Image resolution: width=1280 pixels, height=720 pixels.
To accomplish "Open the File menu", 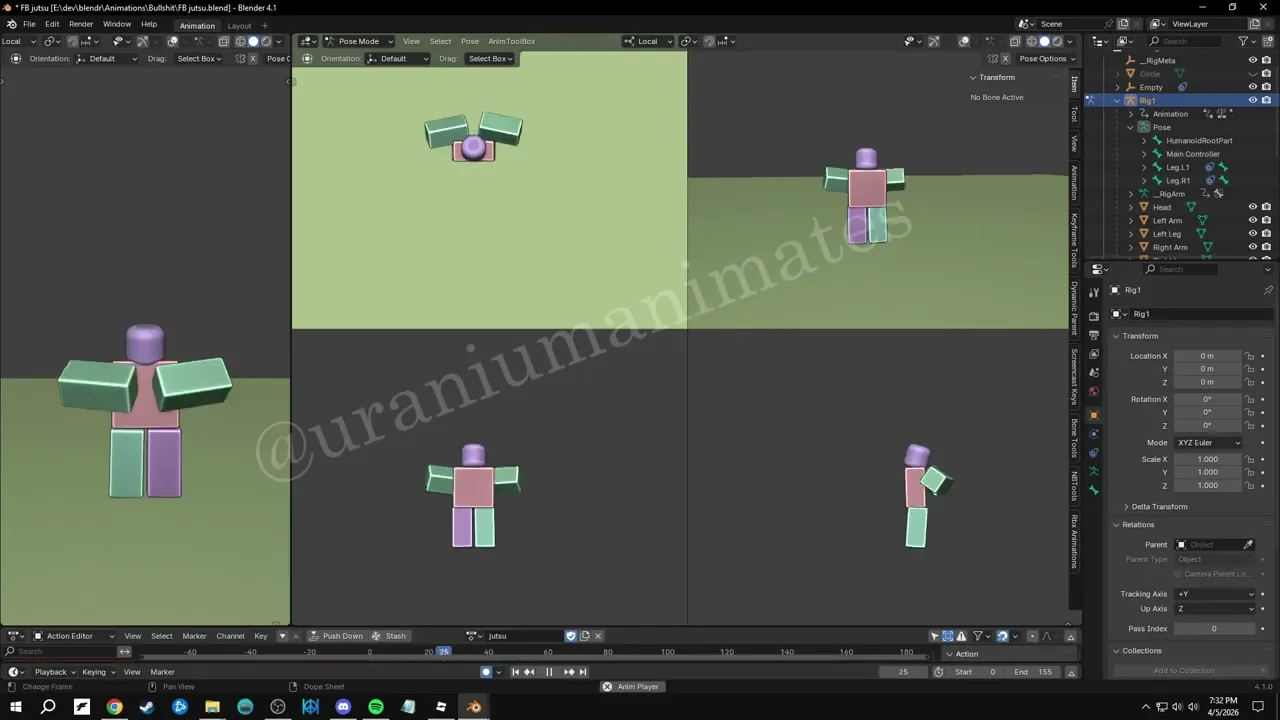I will [29, 24].
